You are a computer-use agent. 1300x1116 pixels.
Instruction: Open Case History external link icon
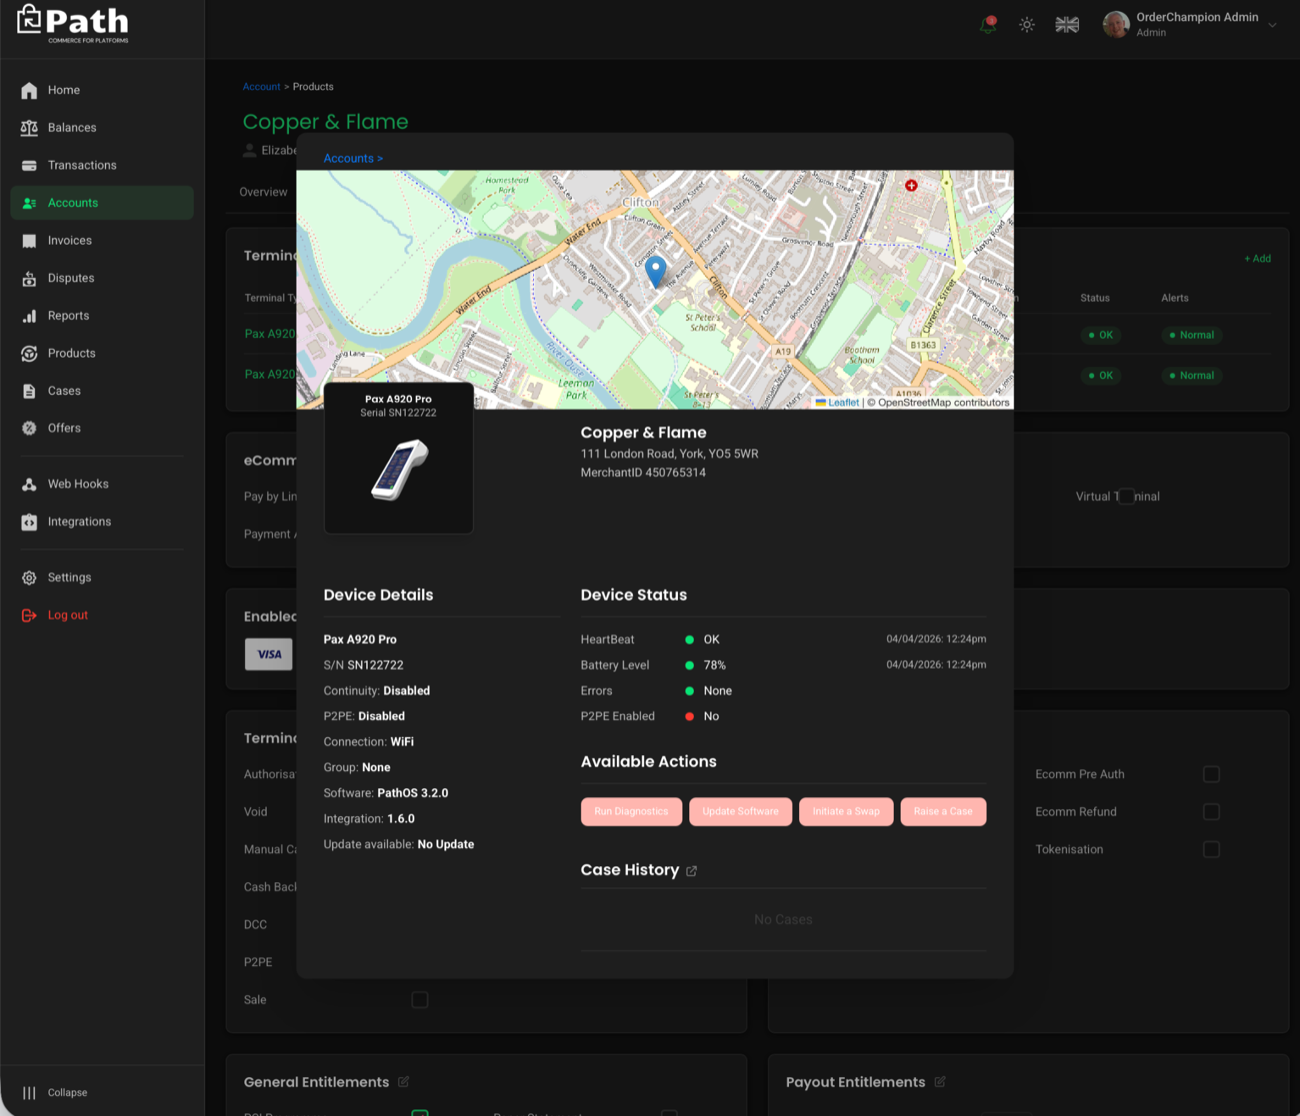(691, 871)
